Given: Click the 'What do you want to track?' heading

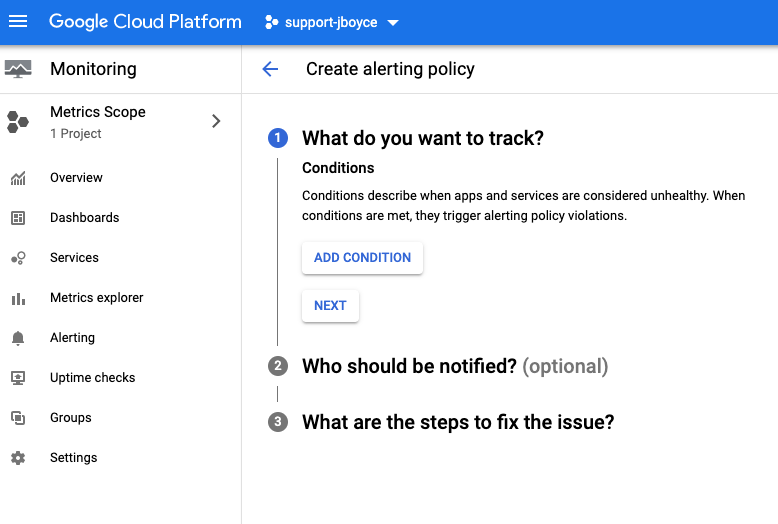Looking at the screenshot, I should (423, 138).
